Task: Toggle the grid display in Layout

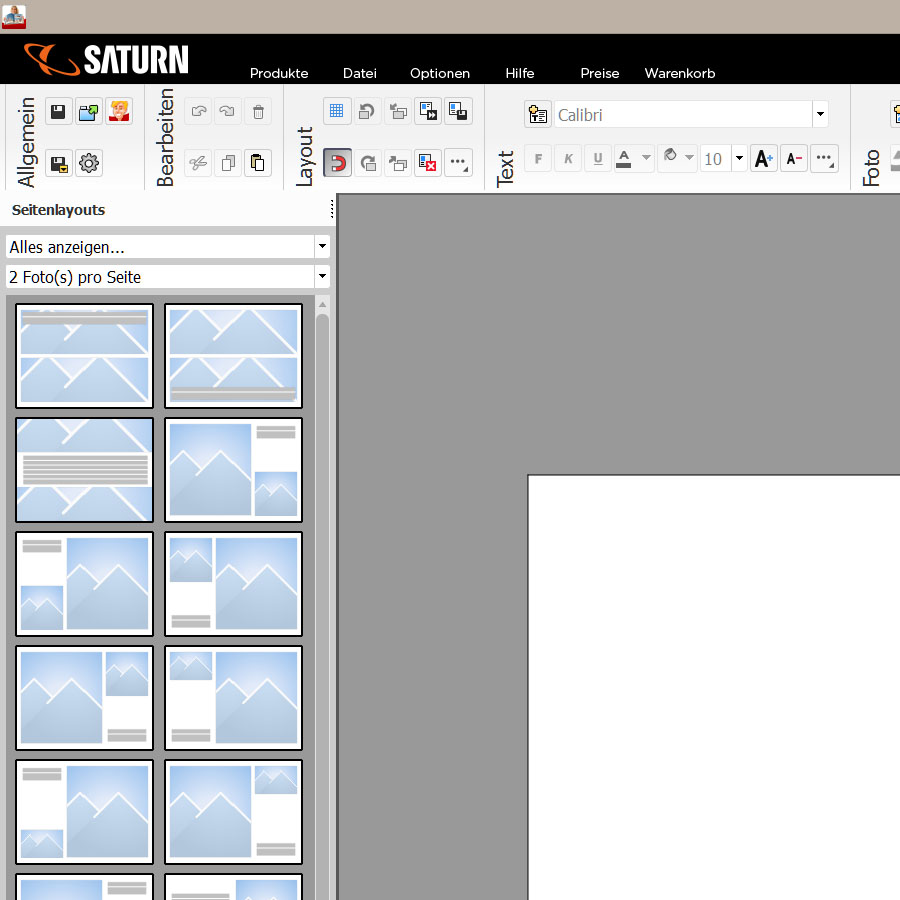Action: [x=337, y=112]
